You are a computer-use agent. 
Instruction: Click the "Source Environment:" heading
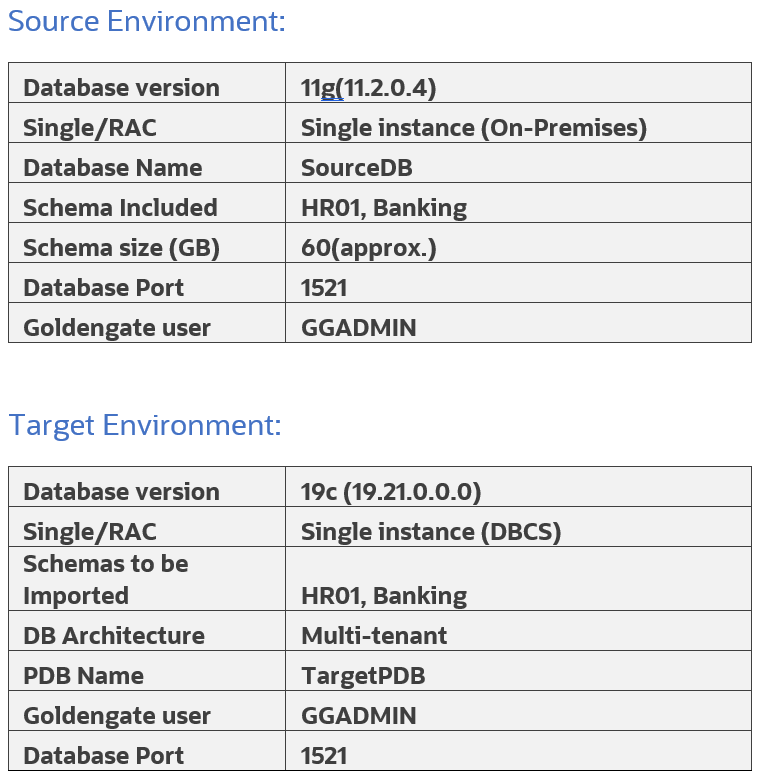coord(146,21)
